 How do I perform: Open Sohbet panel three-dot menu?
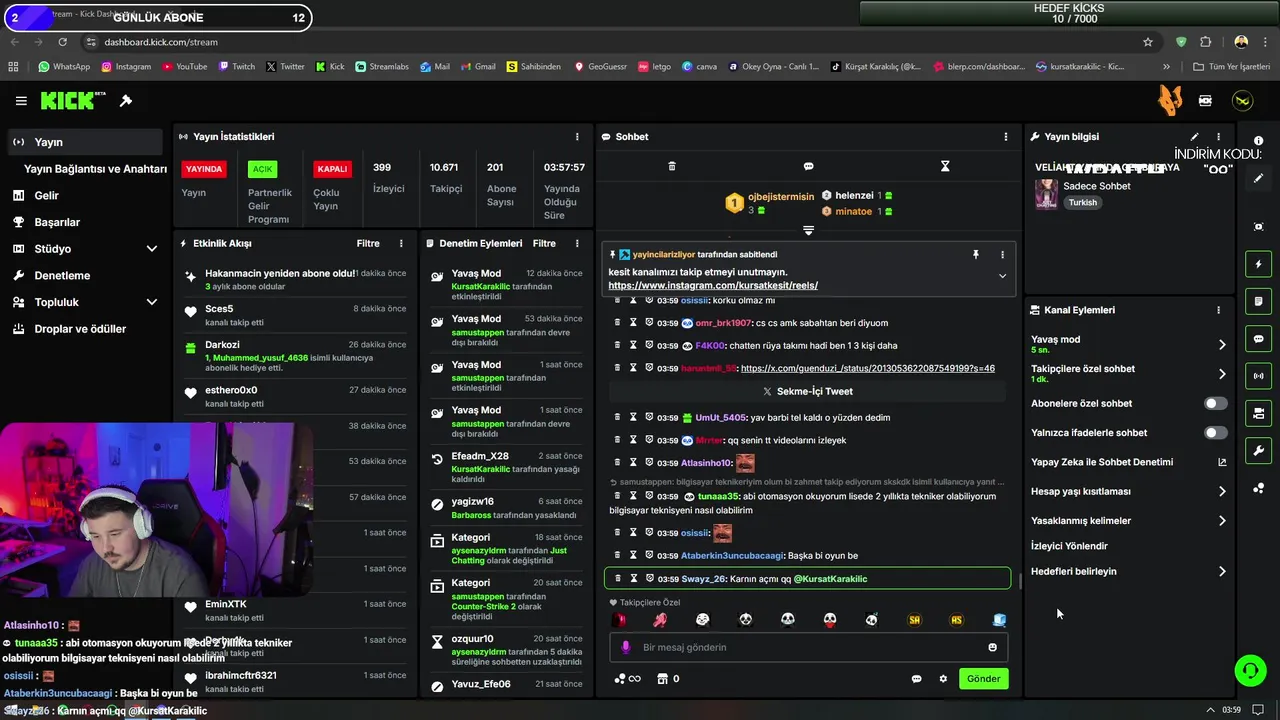pyautogui.click(x=1006, y=136)
